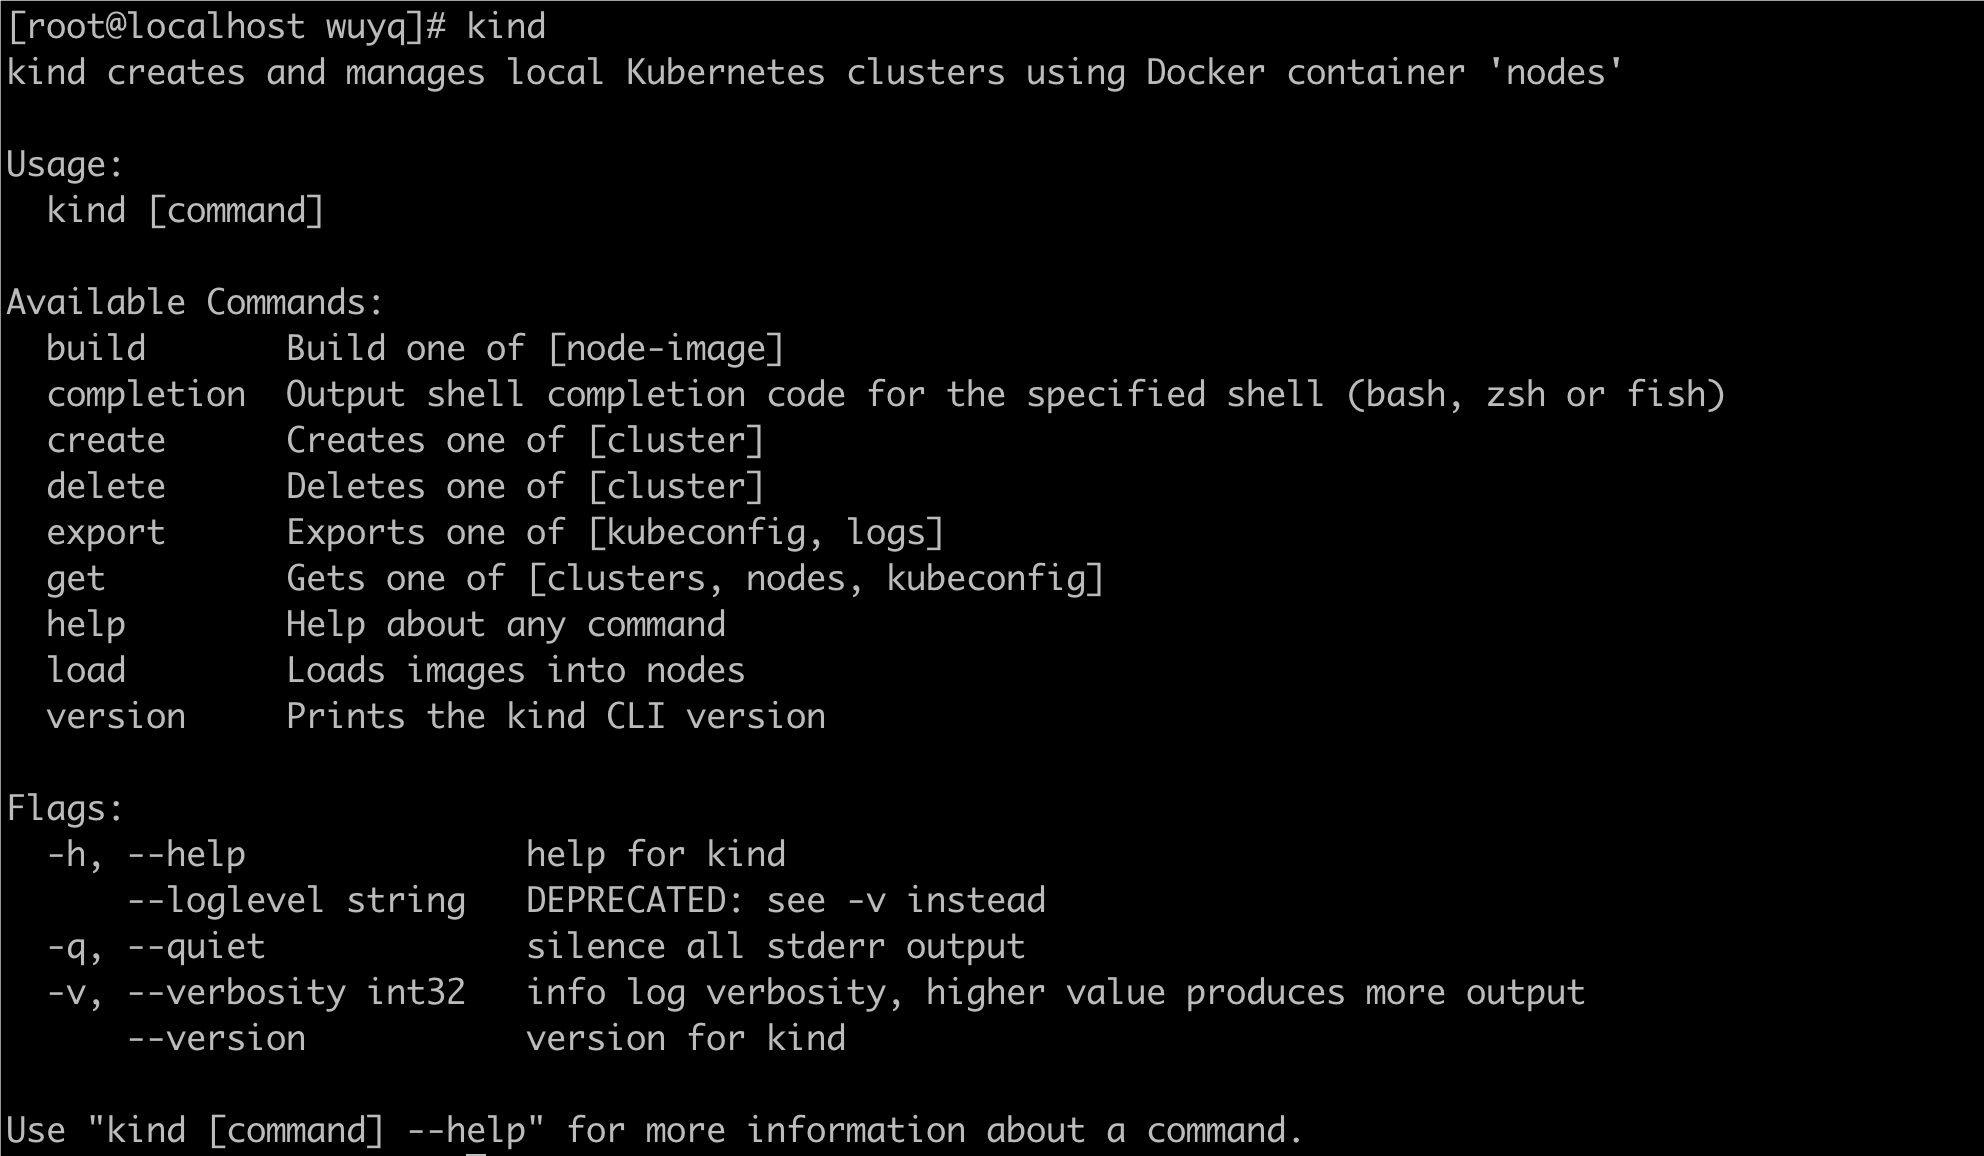Viewport: 1984px width, 1156px height.
Task: Click the 'version' command in Available Commands
Action: (x=116, y=717)
